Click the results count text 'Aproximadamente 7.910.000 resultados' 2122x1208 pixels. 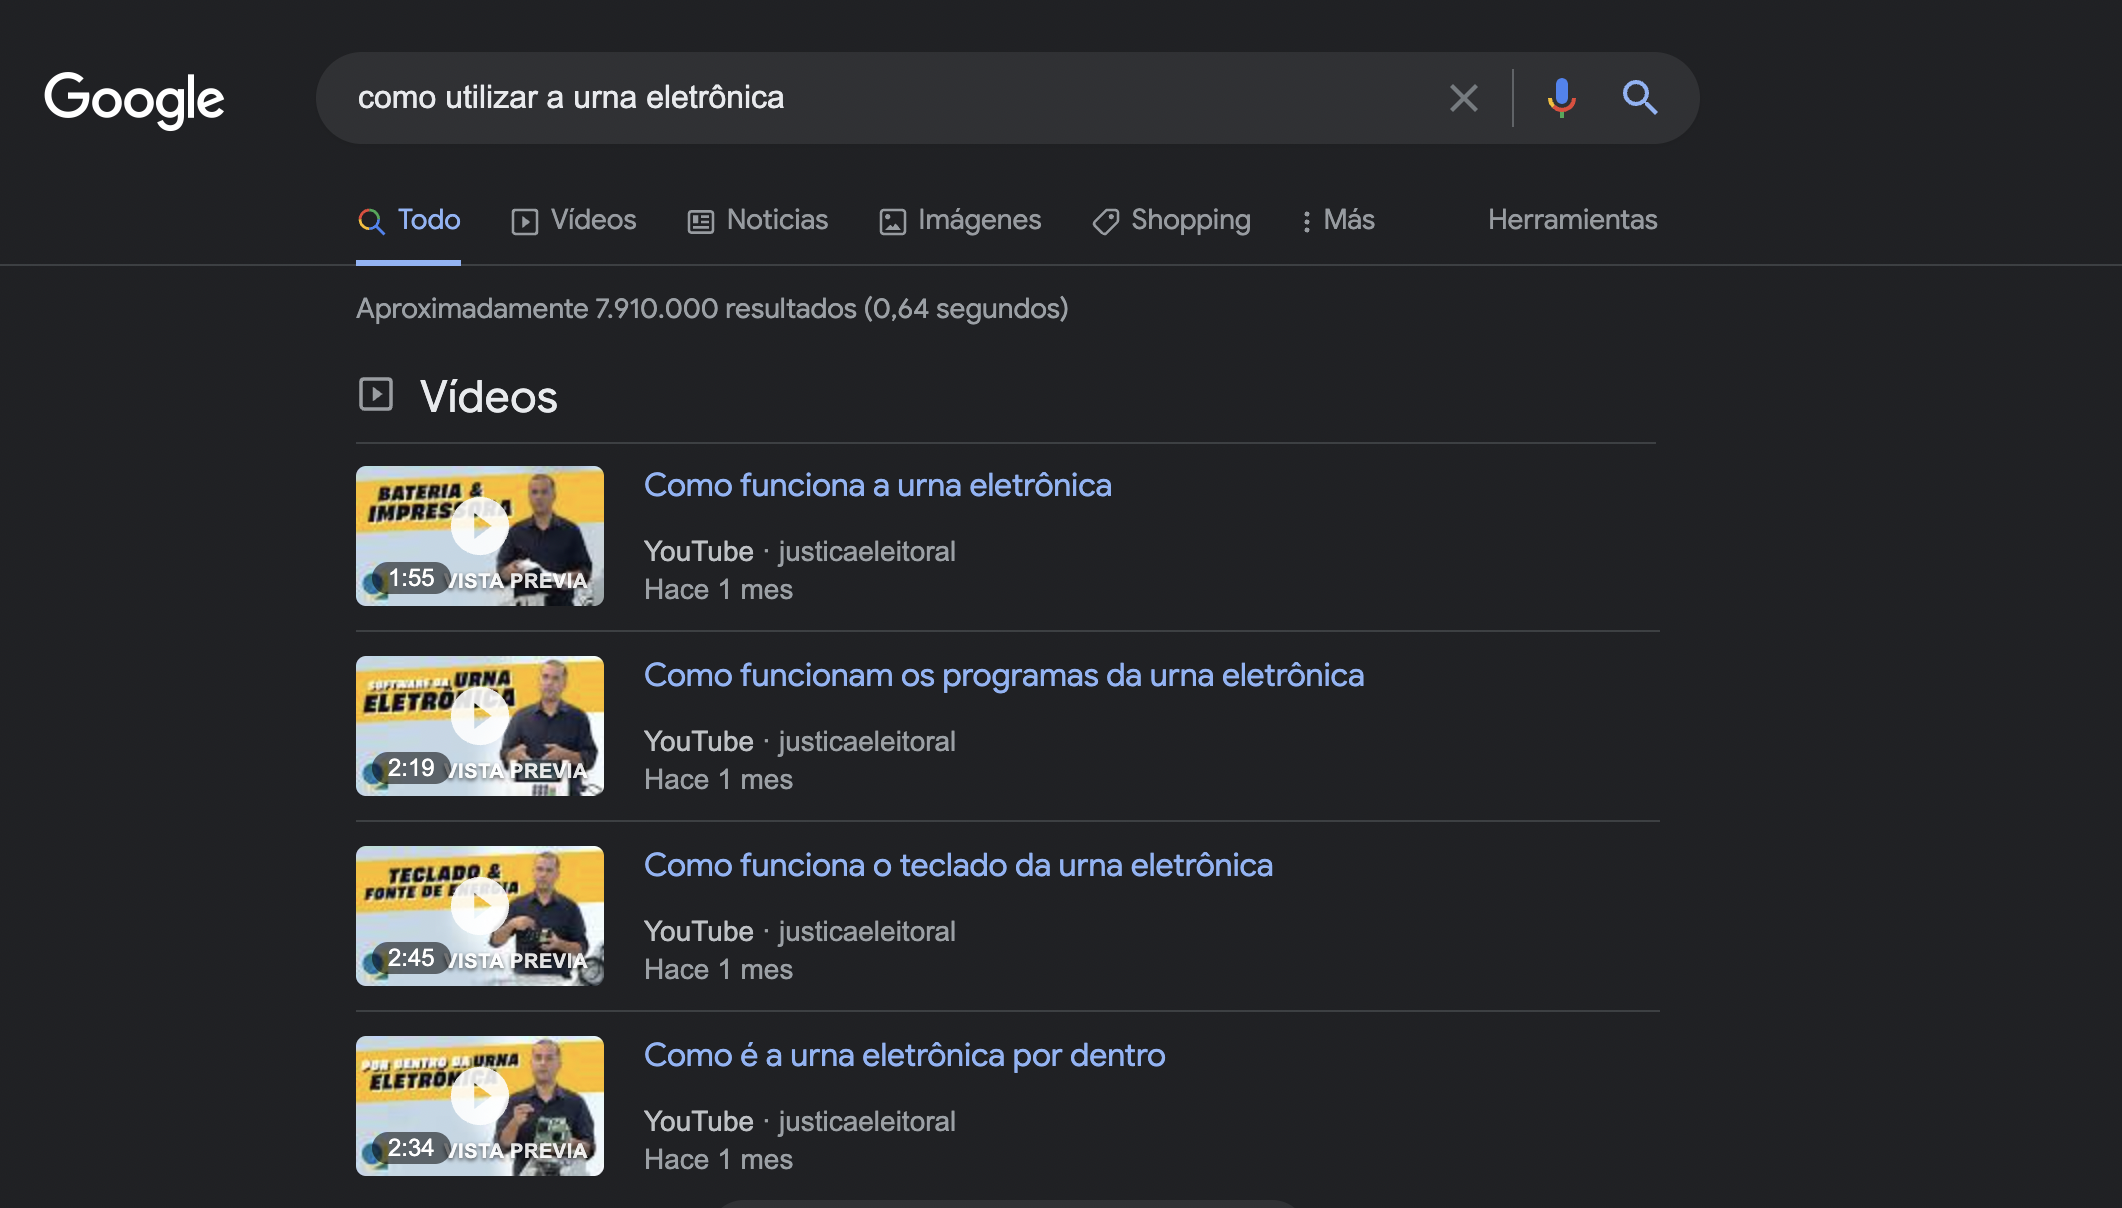coord(606,309)
